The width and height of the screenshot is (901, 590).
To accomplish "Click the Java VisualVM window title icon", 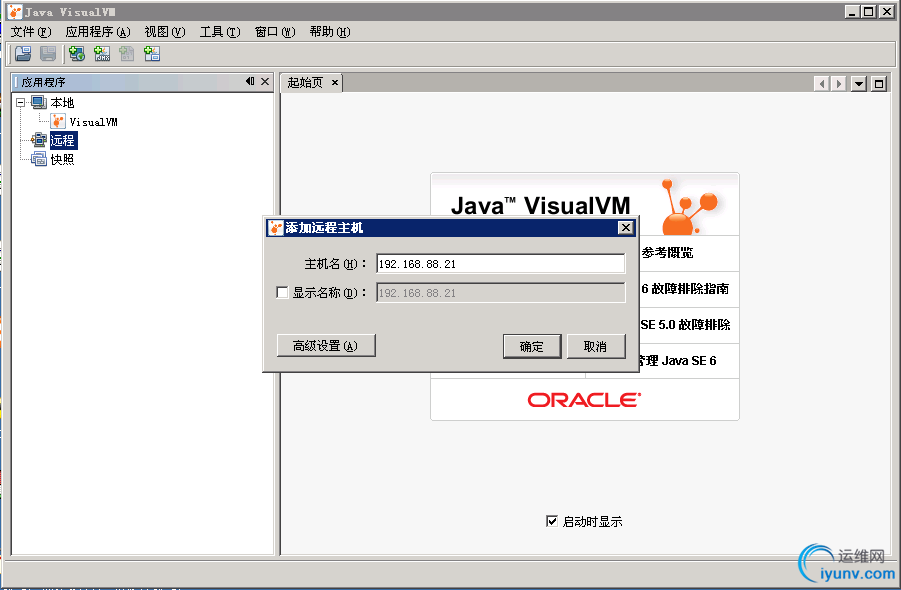I will point(15,11).
